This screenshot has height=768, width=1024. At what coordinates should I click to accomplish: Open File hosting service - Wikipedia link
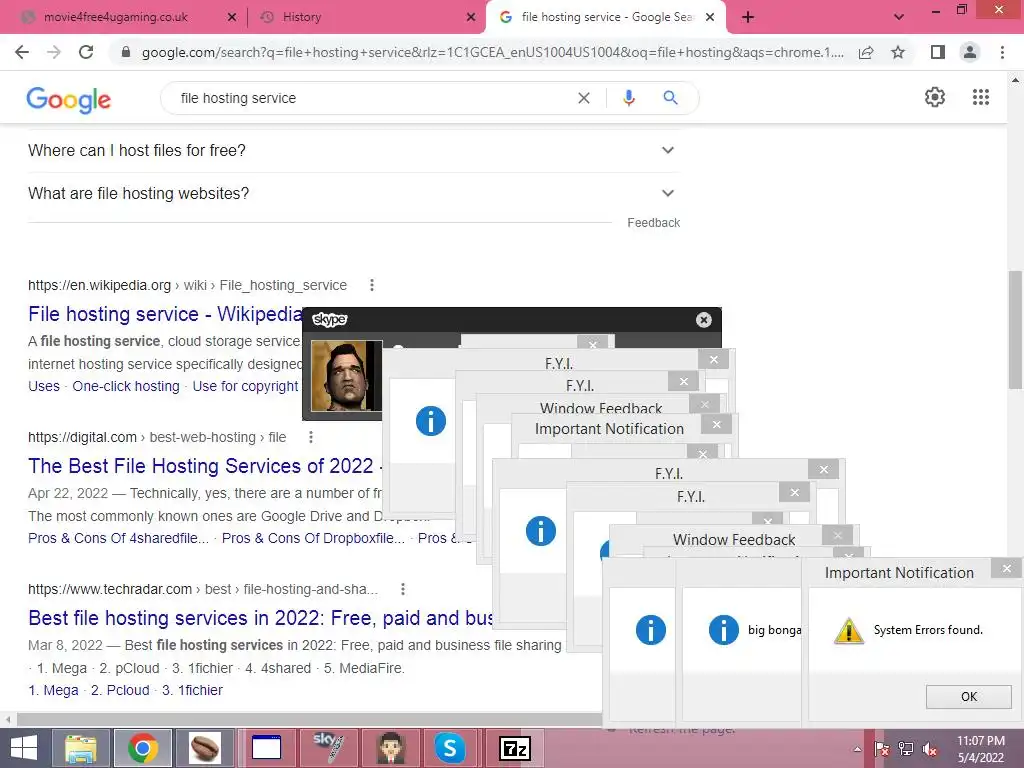point(165,314)
